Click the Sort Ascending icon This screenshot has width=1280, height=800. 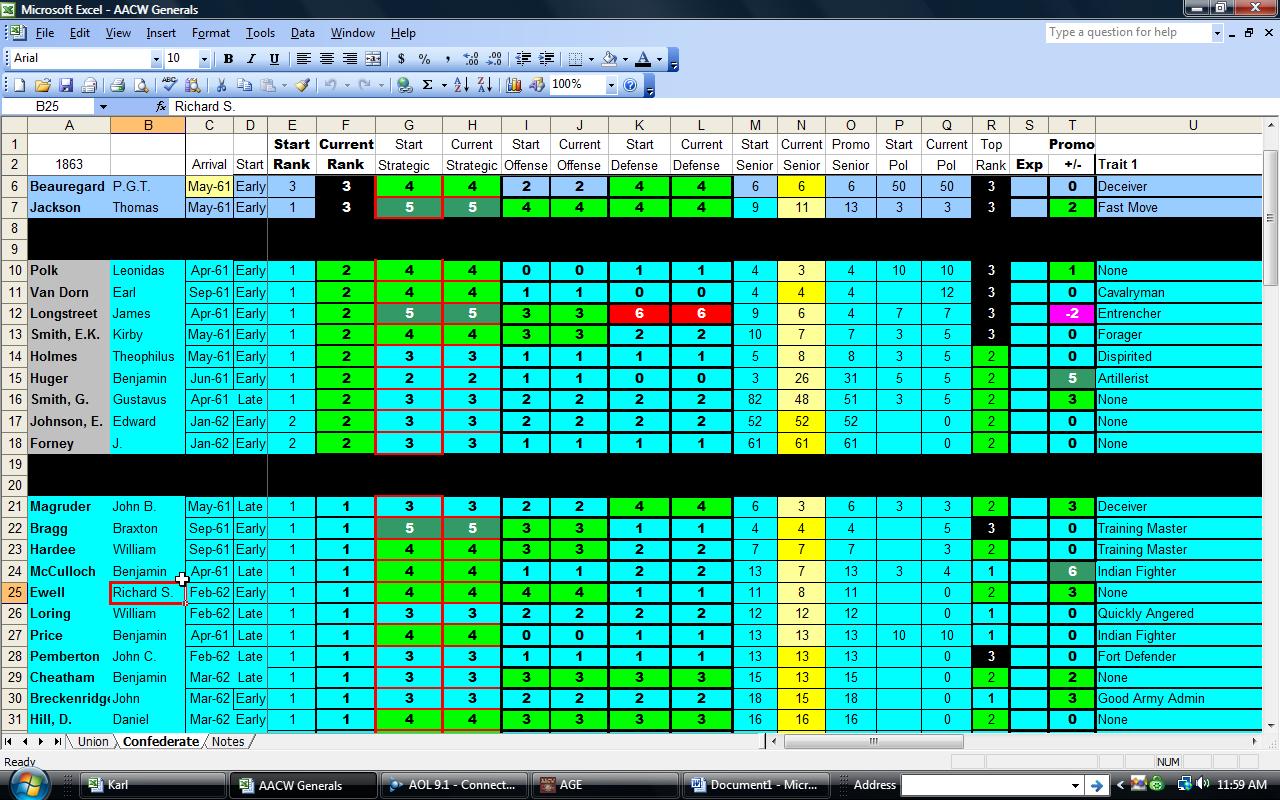click(461, 86)
